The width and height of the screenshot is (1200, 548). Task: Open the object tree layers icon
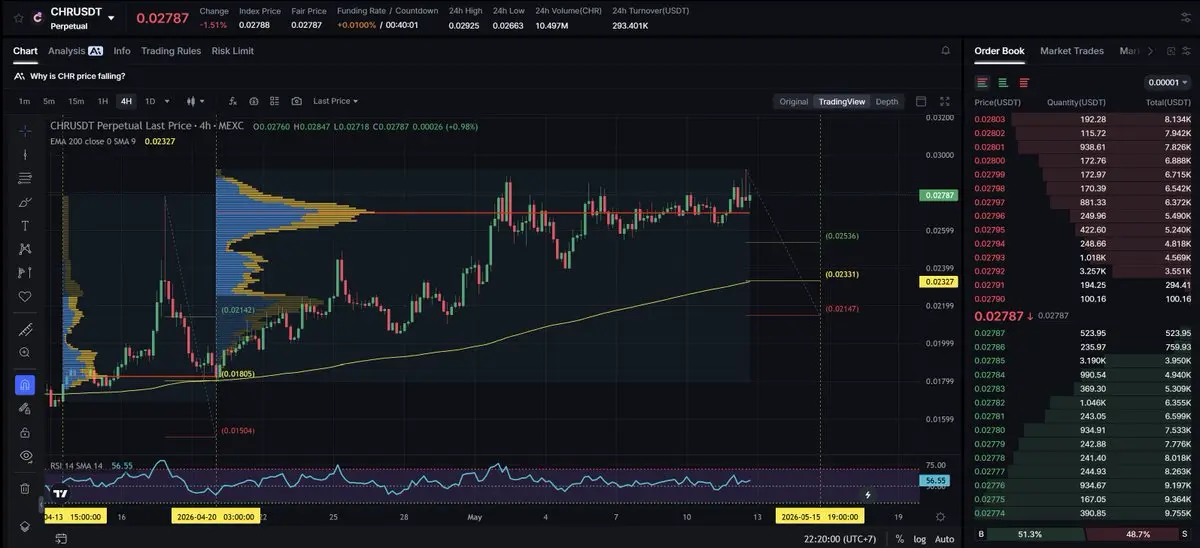[x=25, y=527]
